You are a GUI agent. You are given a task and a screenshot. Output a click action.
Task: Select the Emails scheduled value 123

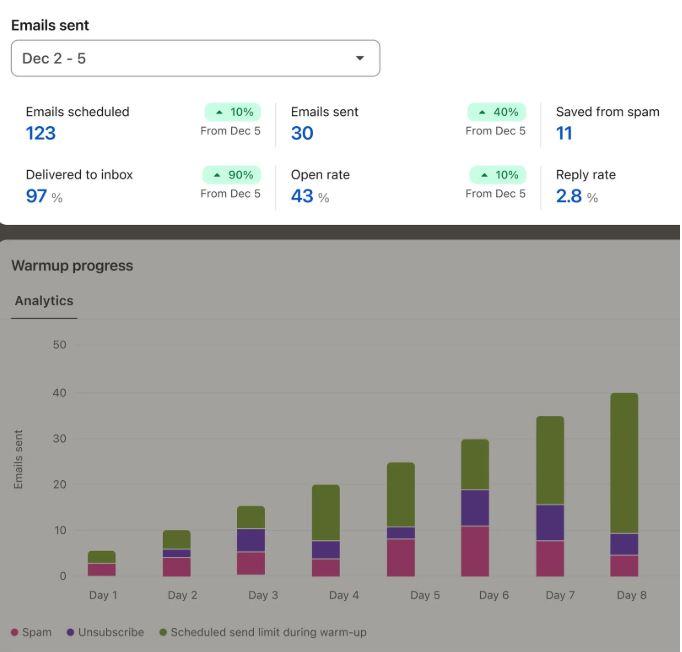41,133
